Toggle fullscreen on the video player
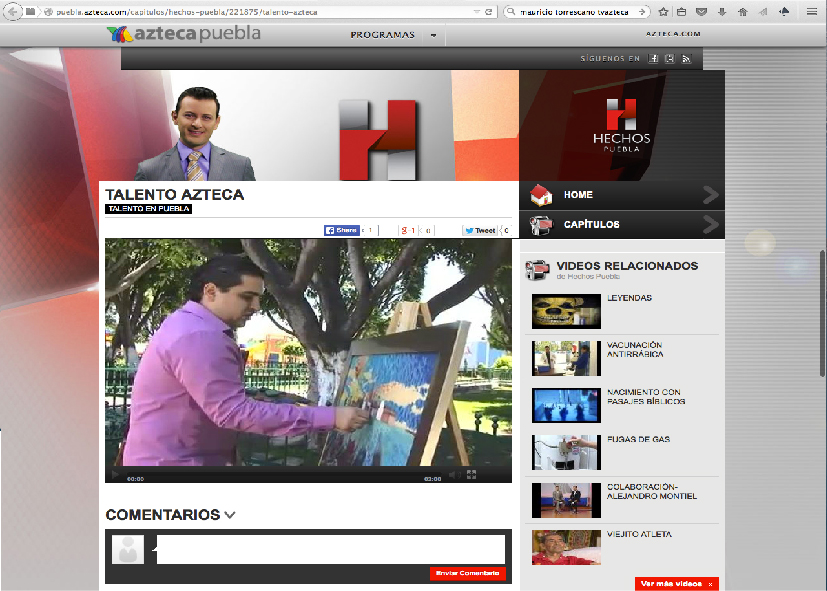 tap(471, 475)
